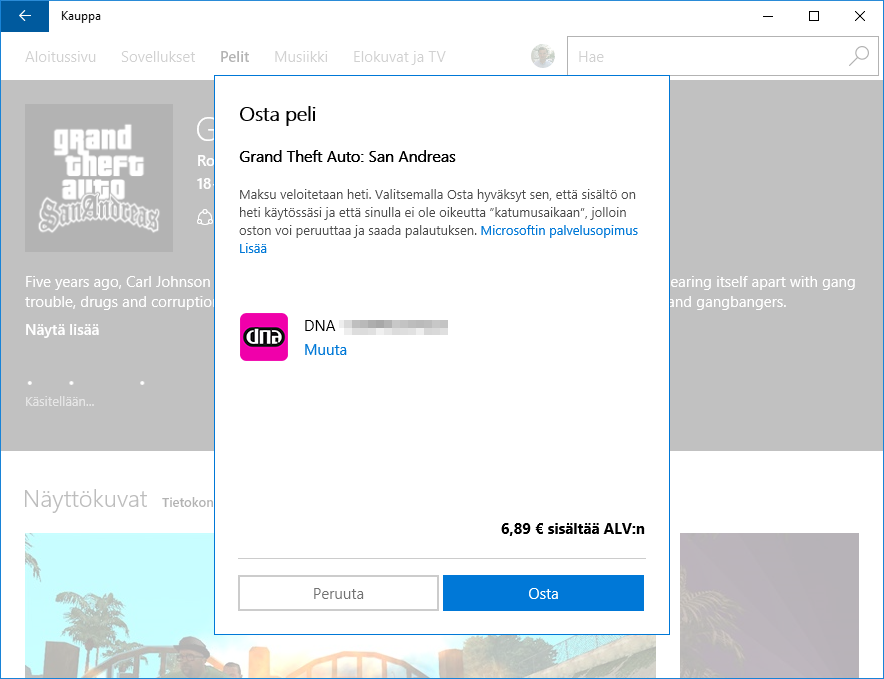The image size is (884, 679).
Task: Focus the Hae search field
Action: 705,57
